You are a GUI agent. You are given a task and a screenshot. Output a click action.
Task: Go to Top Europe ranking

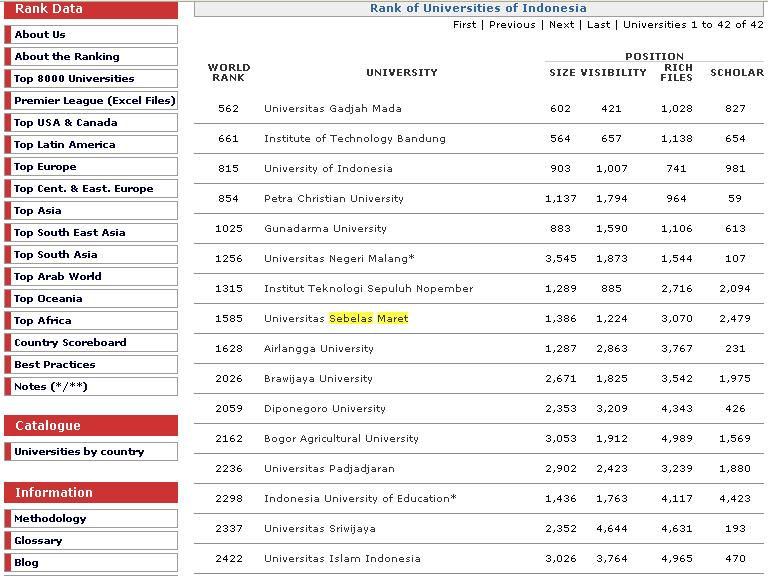(91, 167)
